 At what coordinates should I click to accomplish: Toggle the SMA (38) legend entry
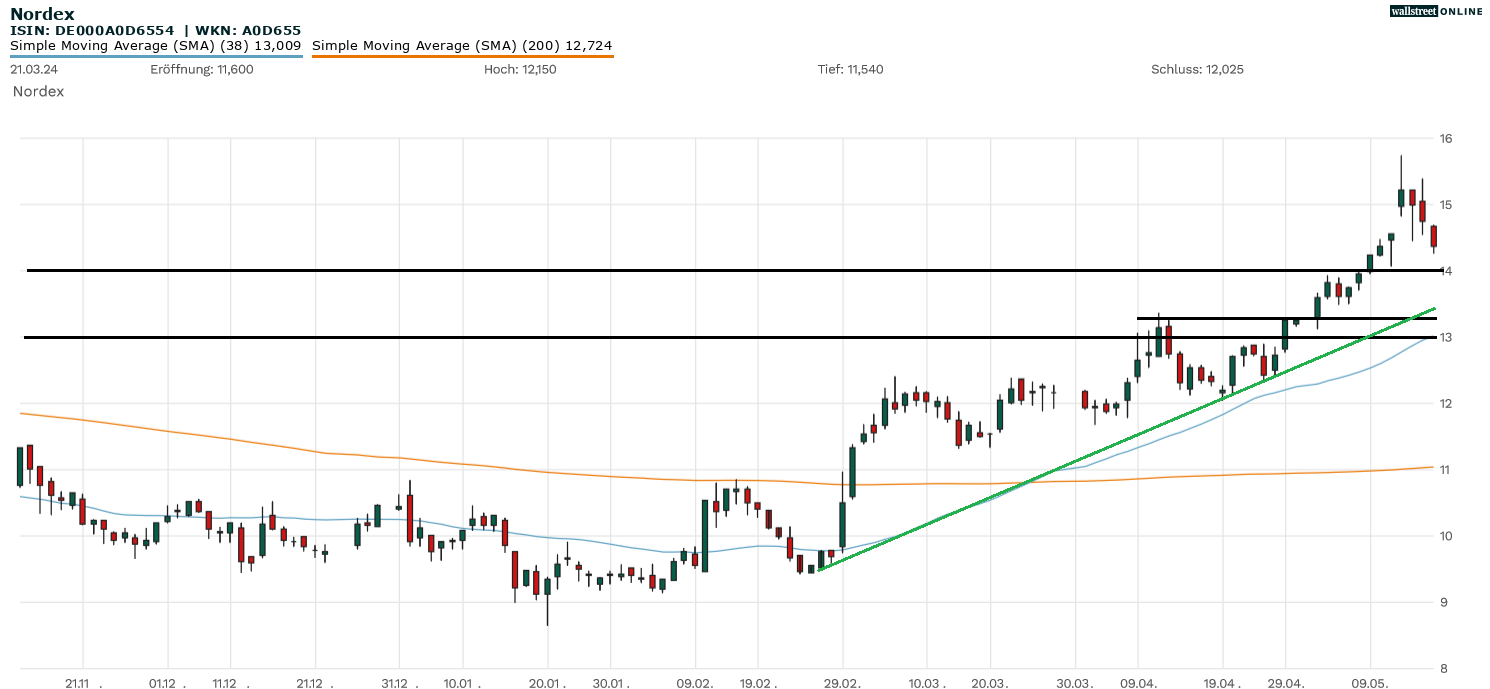coord(155,45)
